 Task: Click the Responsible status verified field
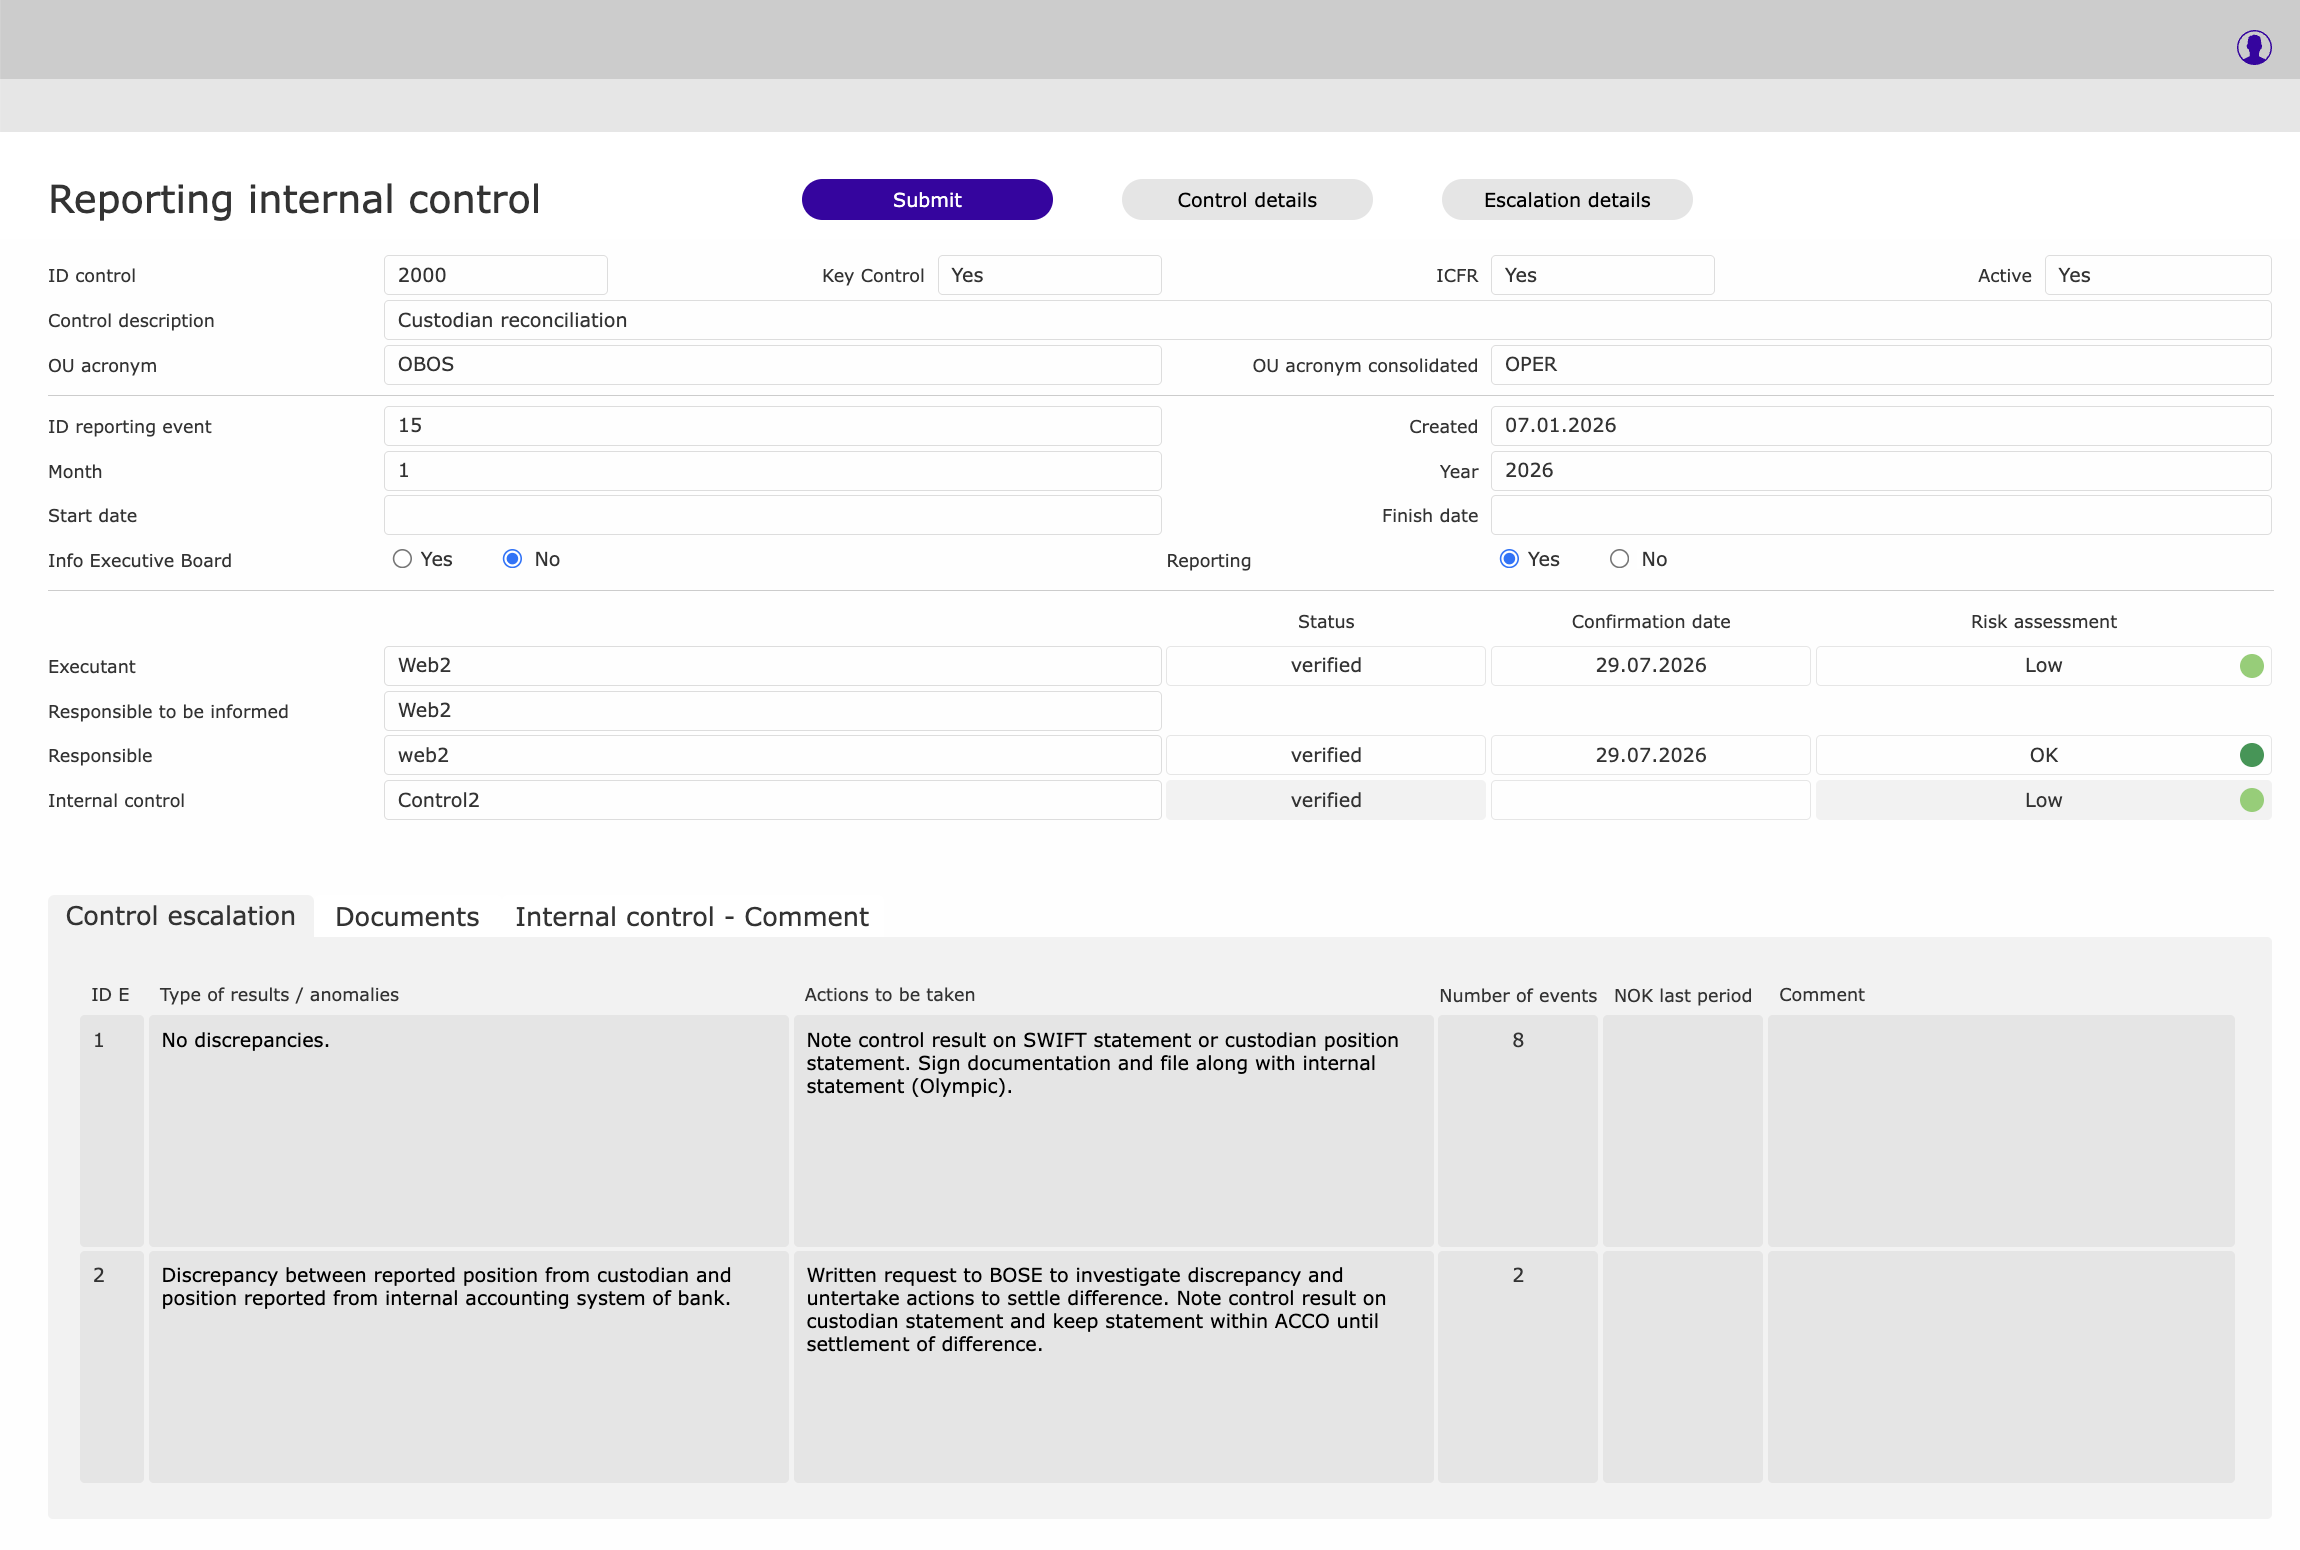1326,755
